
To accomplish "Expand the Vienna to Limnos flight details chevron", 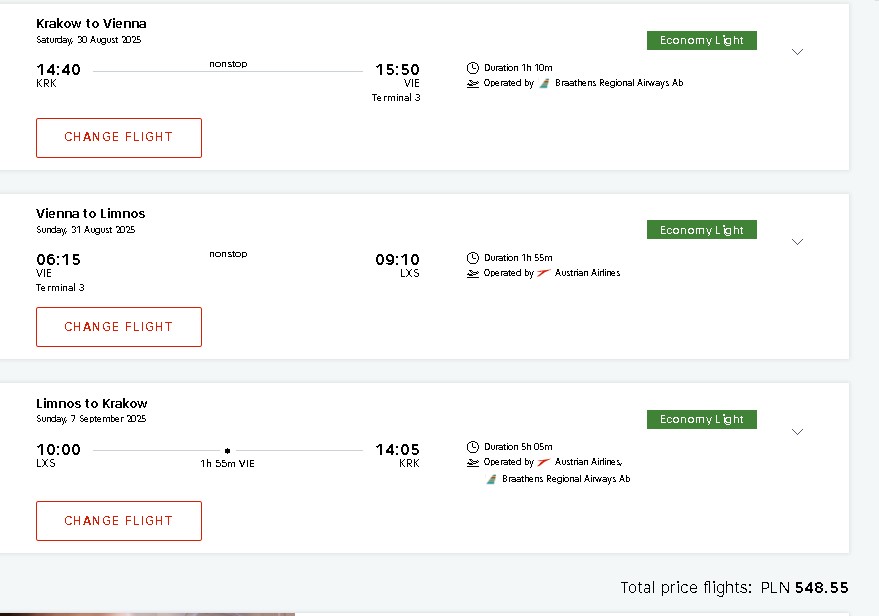I will (797, 242).
